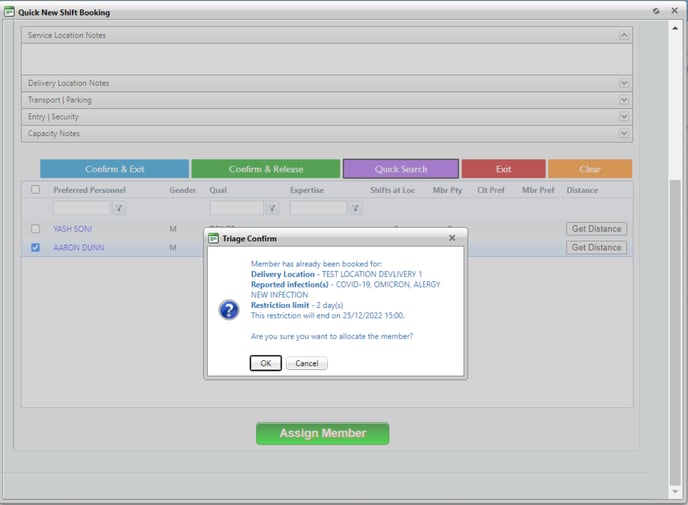Image resolution: width=688 pixels, height=505 pixels.
Task: Uncheck the AARON DUNN row checkbox
Action: click(36, 247)
